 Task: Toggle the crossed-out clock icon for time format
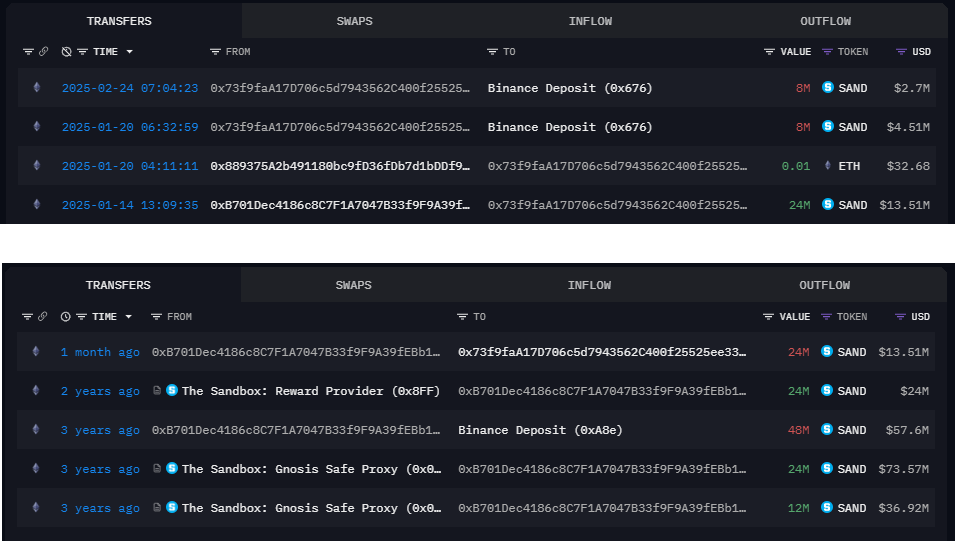coord(66,51)
